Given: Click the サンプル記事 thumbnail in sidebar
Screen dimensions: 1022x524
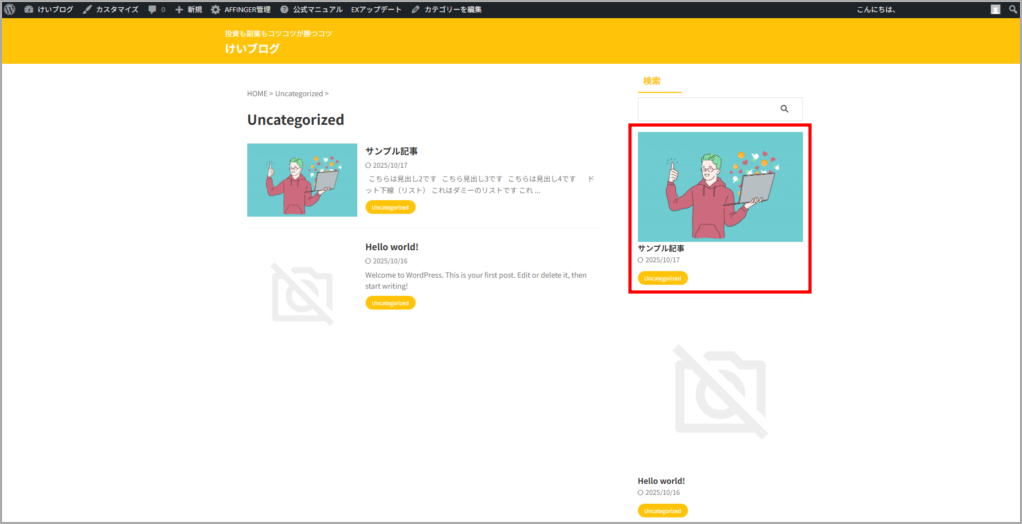Looking at the screenshot, I should pos(720,187).
